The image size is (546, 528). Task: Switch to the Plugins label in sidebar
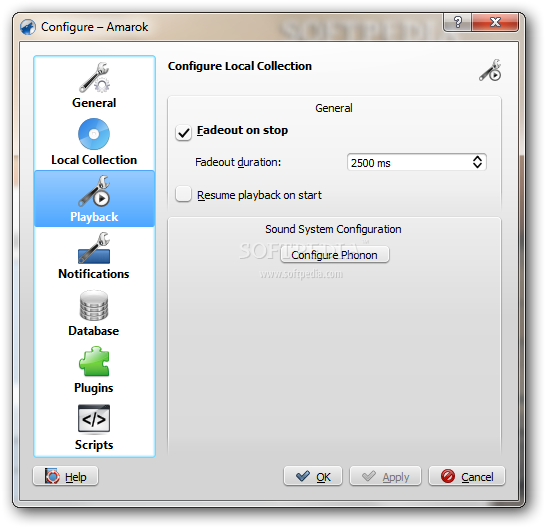(94, 388)
